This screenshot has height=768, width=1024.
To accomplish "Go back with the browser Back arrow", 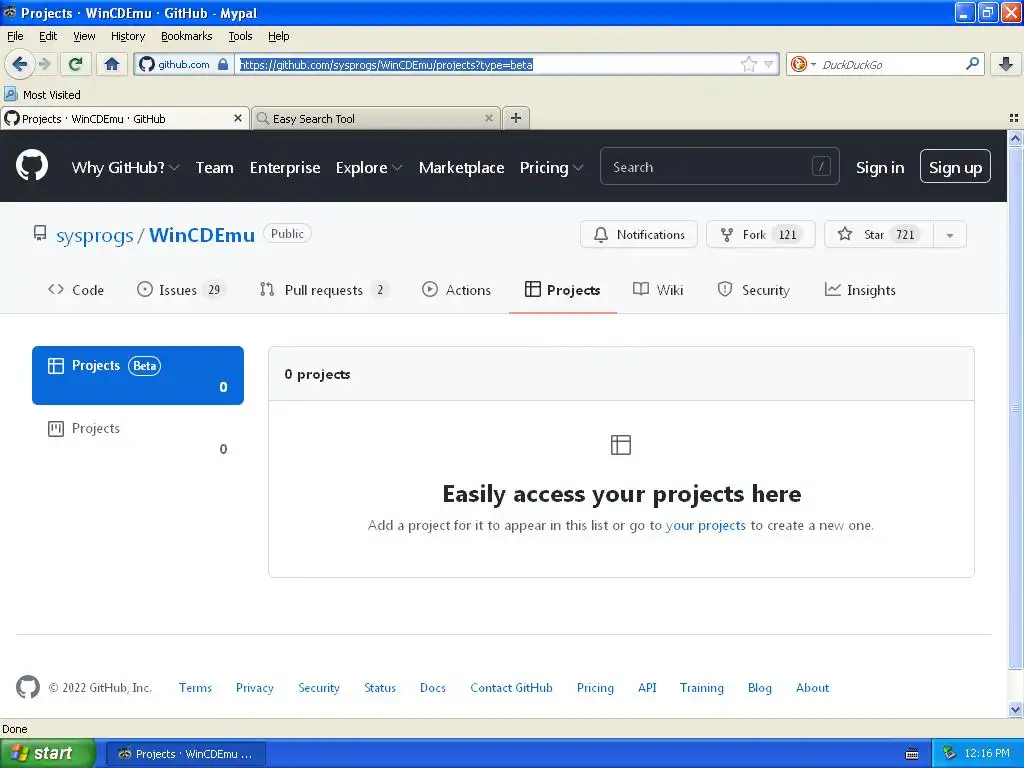I will point(20,64).
